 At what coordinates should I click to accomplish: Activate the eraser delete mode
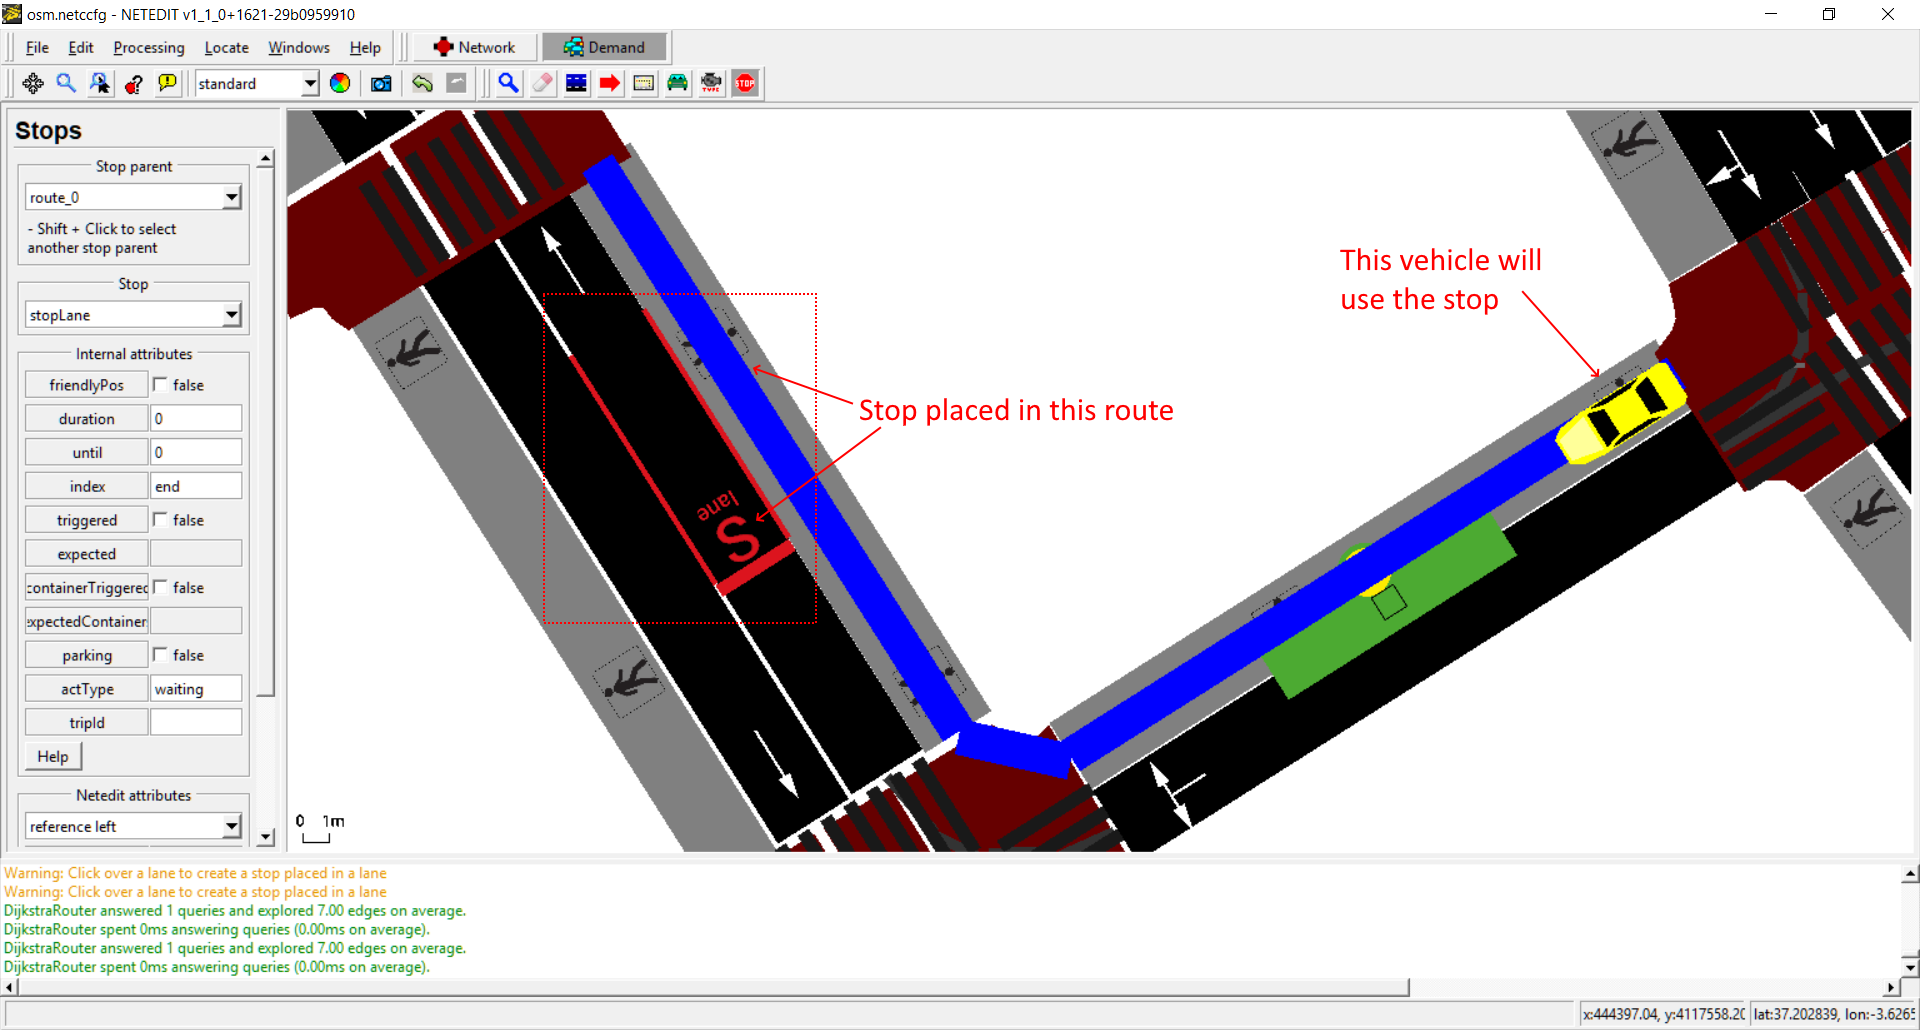pos(542,84)
